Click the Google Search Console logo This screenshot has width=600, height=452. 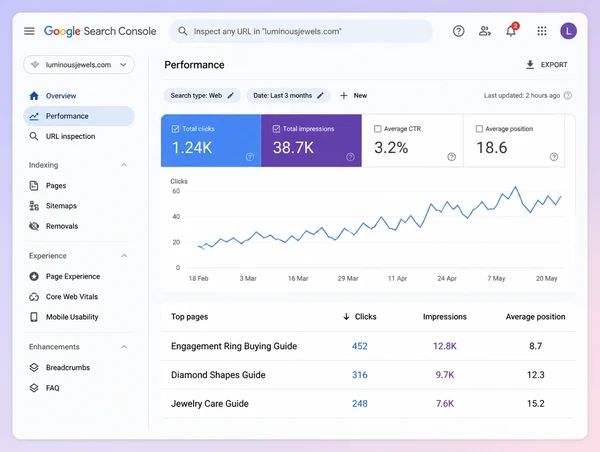(100, 31)
